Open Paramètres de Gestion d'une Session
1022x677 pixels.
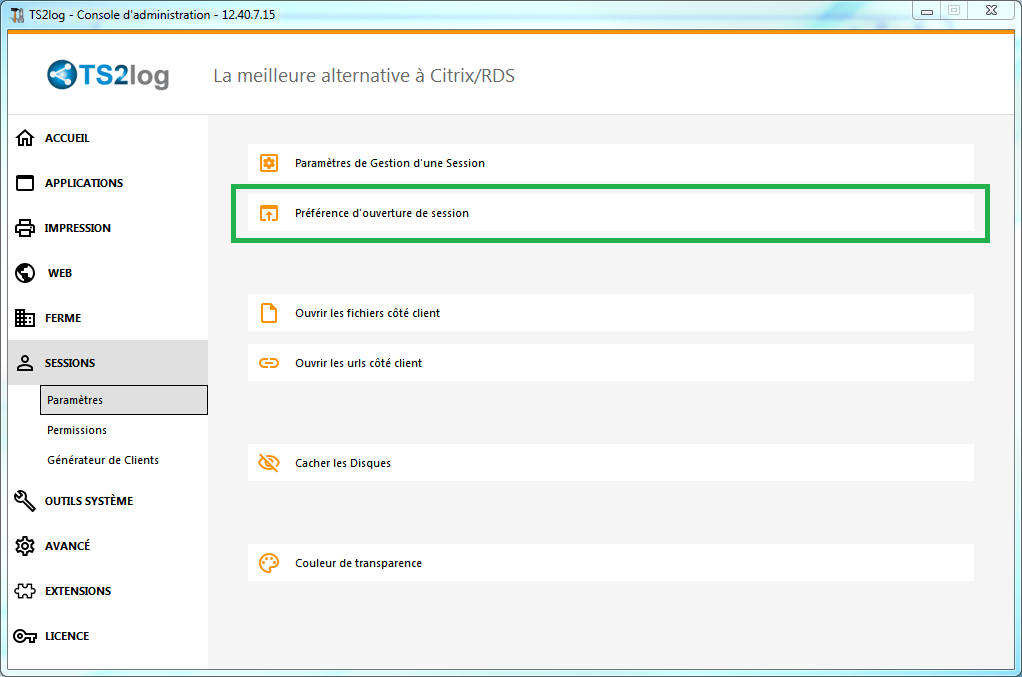(611, 163)
